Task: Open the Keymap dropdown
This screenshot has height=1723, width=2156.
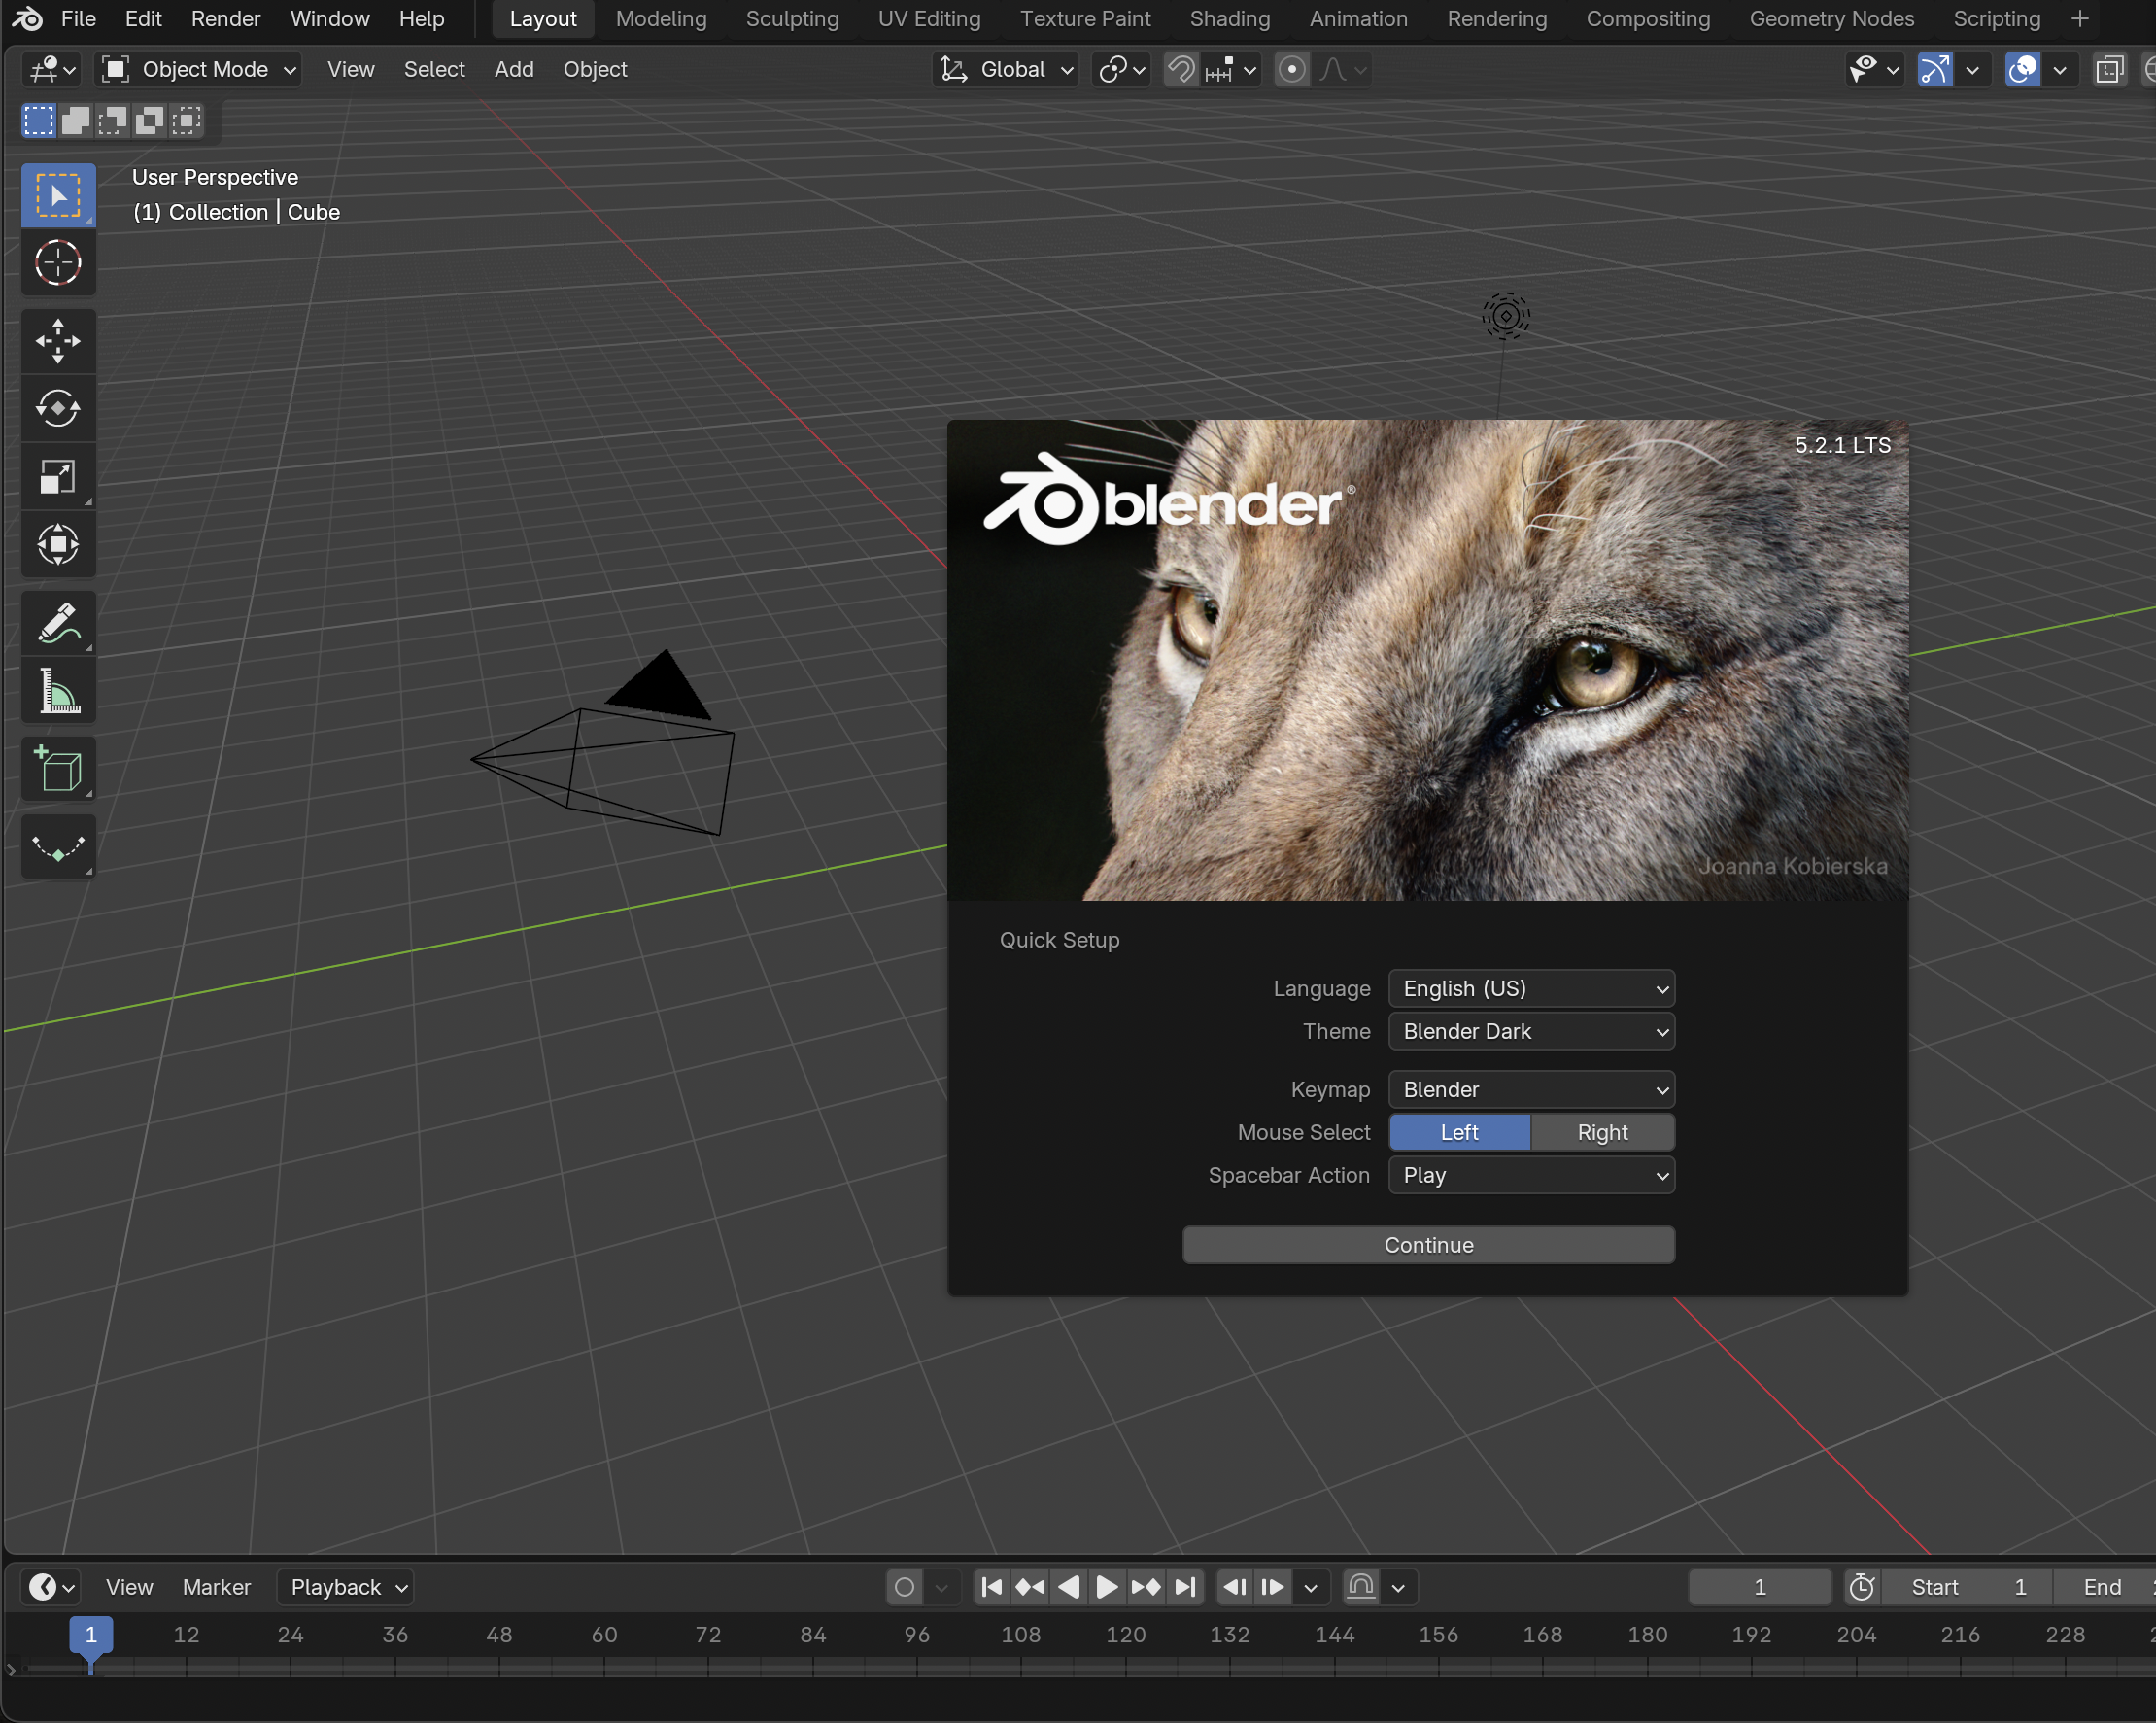Action: pyautogui.click(x=1531, y=1089)
